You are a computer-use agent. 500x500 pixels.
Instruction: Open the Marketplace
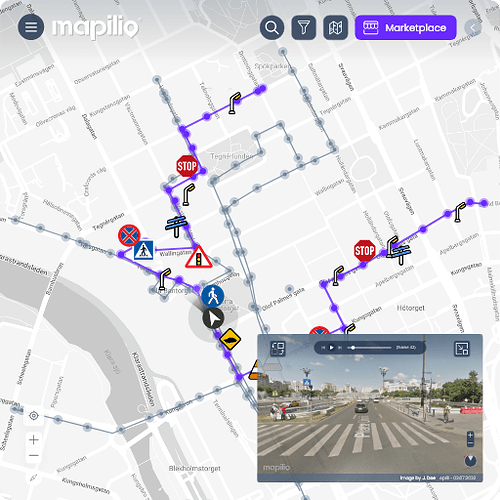click(405, 28)
